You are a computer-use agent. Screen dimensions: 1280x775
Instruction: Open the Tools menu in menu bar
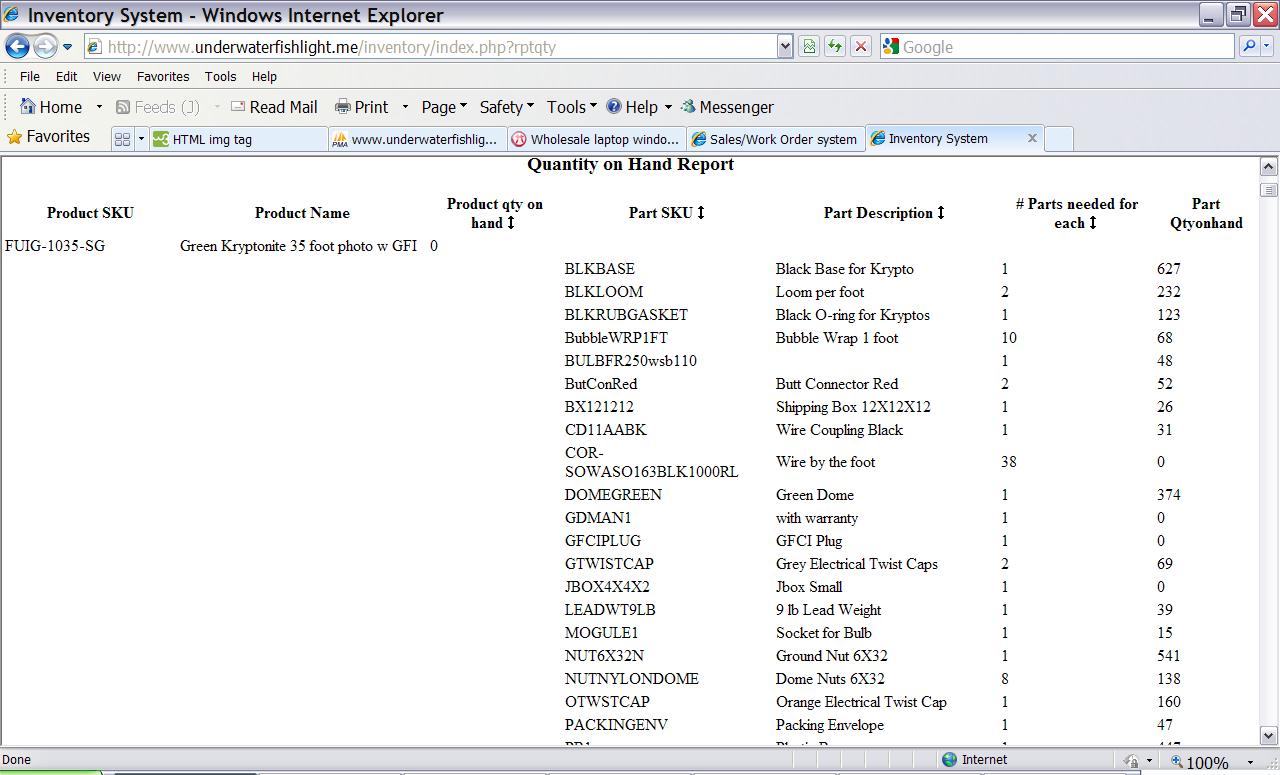click(221, 76)
